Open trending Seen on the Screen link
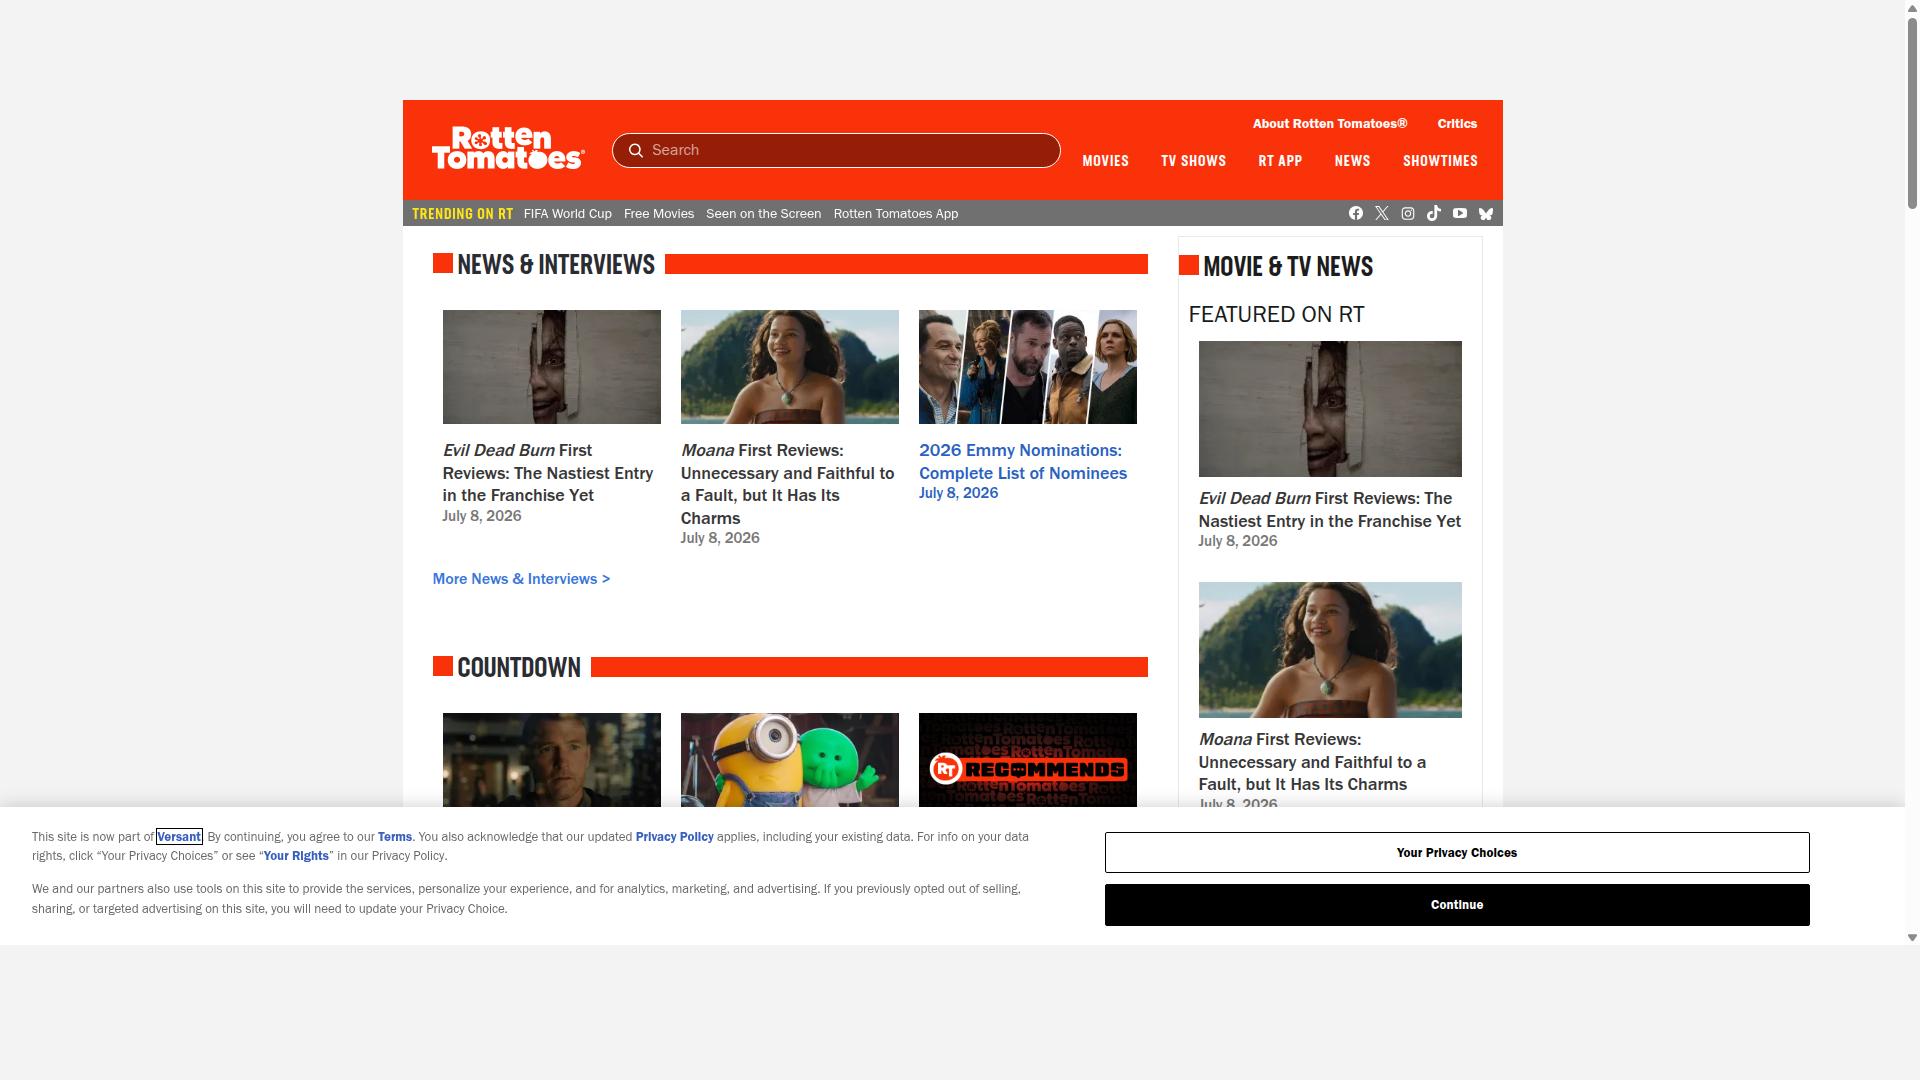The image size is (1920, 1080). click(763, 214)
